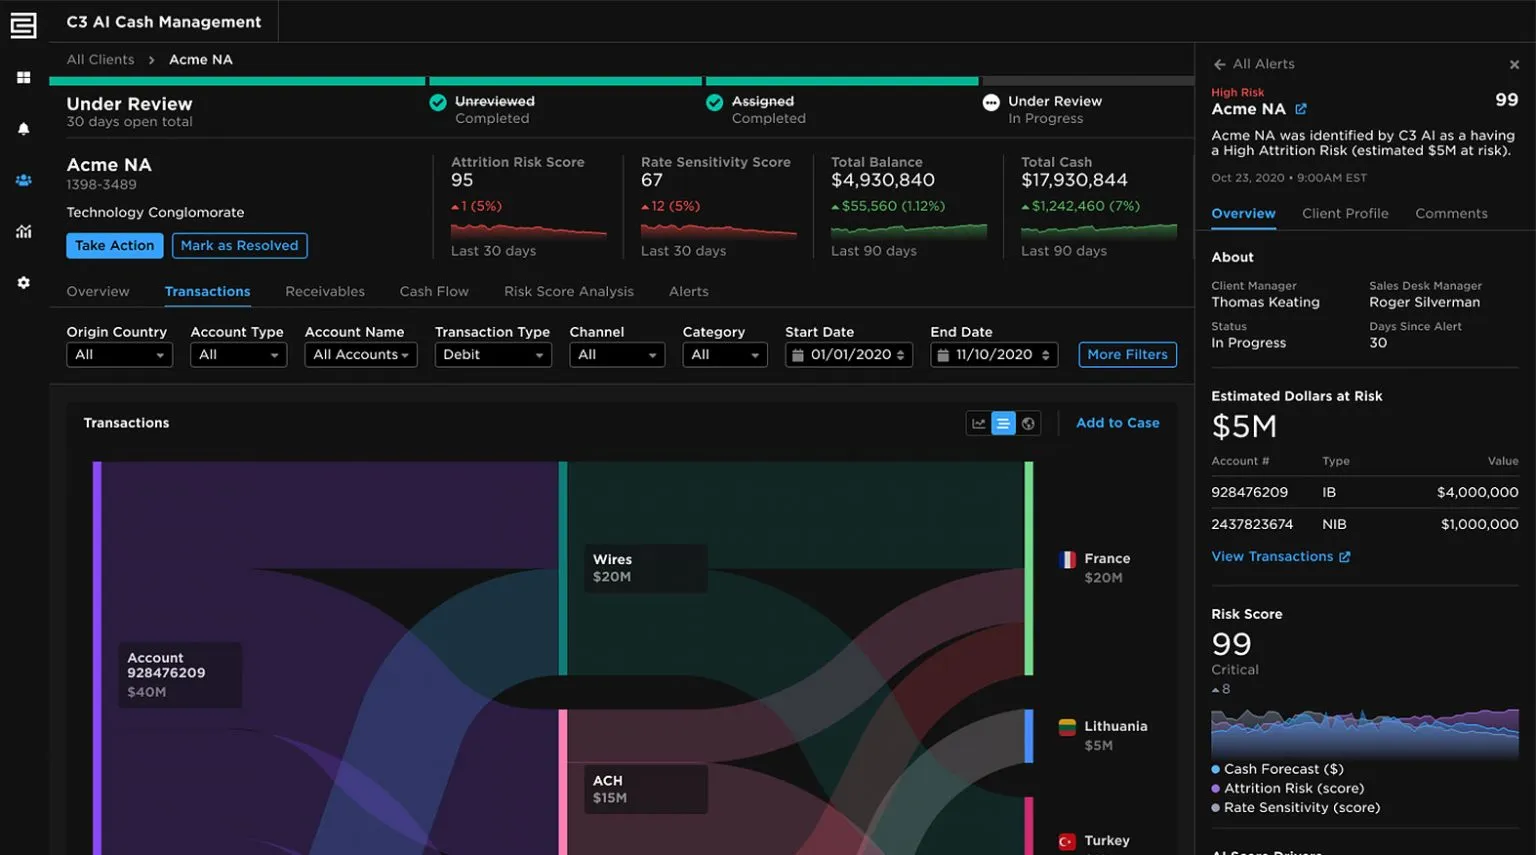Click the France flag icon
1536x855 pixels.
point(1067,560)
